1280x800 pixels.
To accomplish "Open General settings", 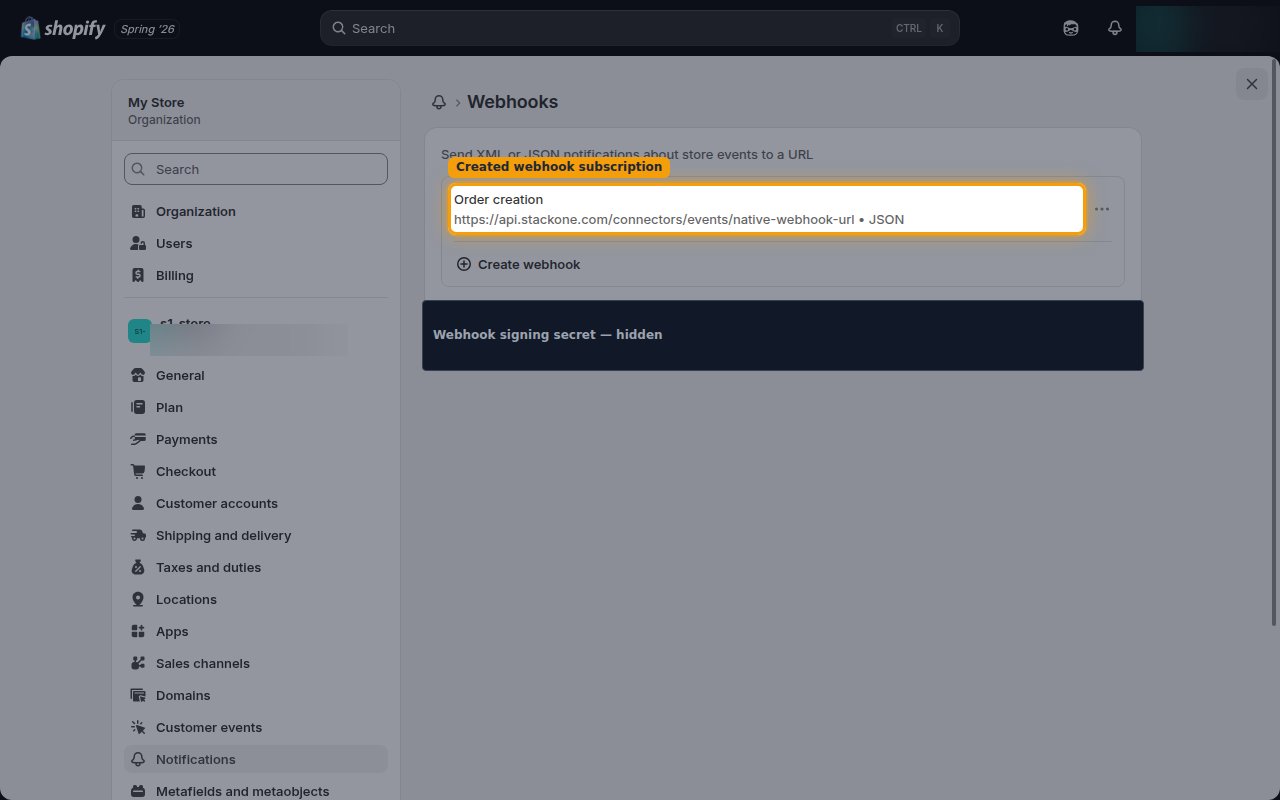I will (256, 375).
